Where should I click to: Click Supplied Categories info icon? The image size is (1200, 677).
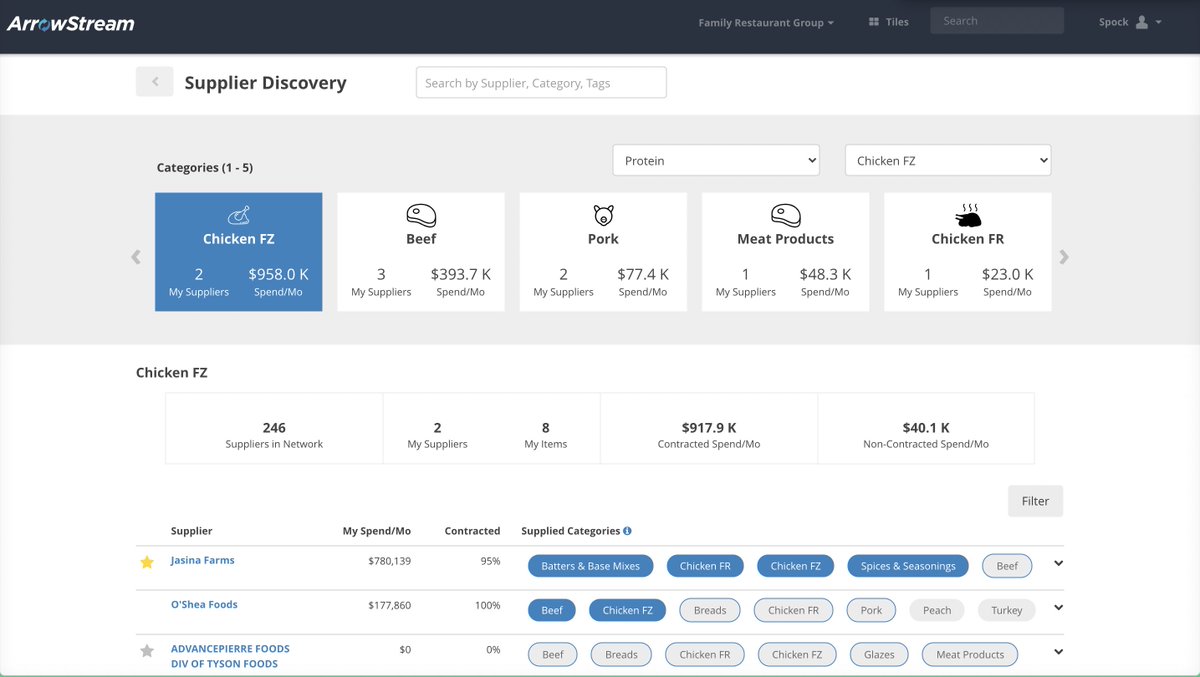[x=628, y=531]
